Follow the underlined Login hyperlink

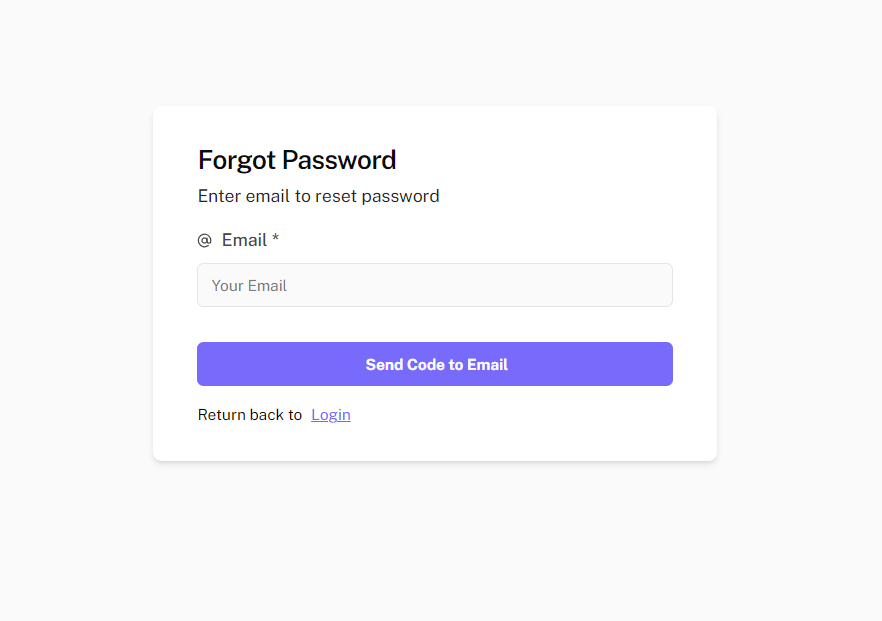click(x=331, y=415)
